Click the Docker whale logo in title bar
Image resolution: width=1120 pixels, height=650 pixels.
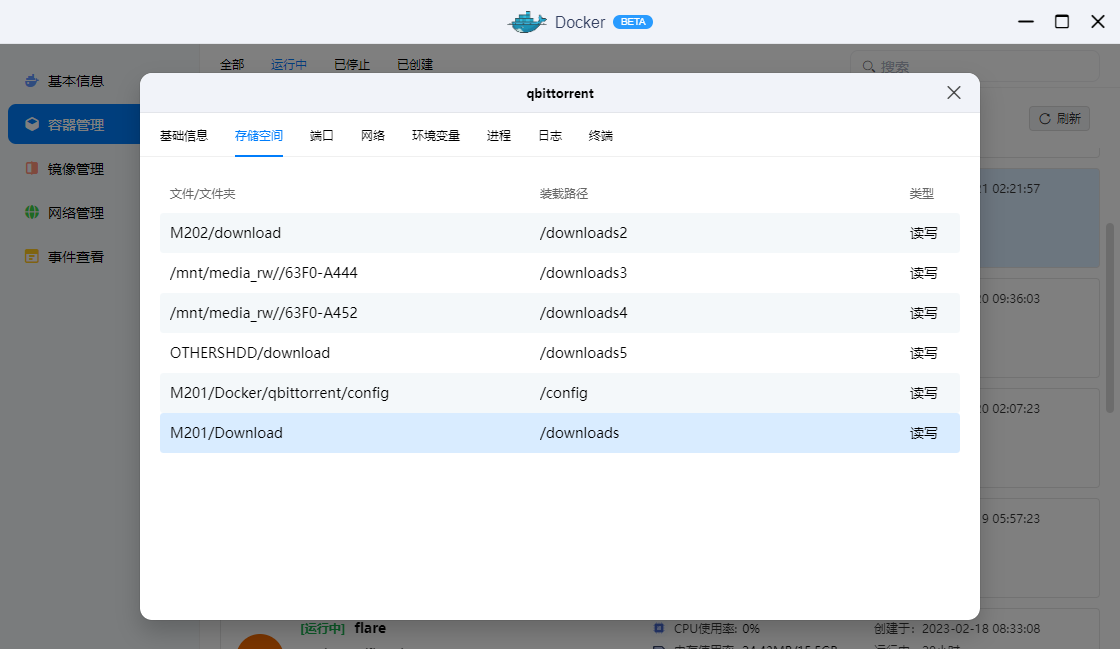(527, 21)
